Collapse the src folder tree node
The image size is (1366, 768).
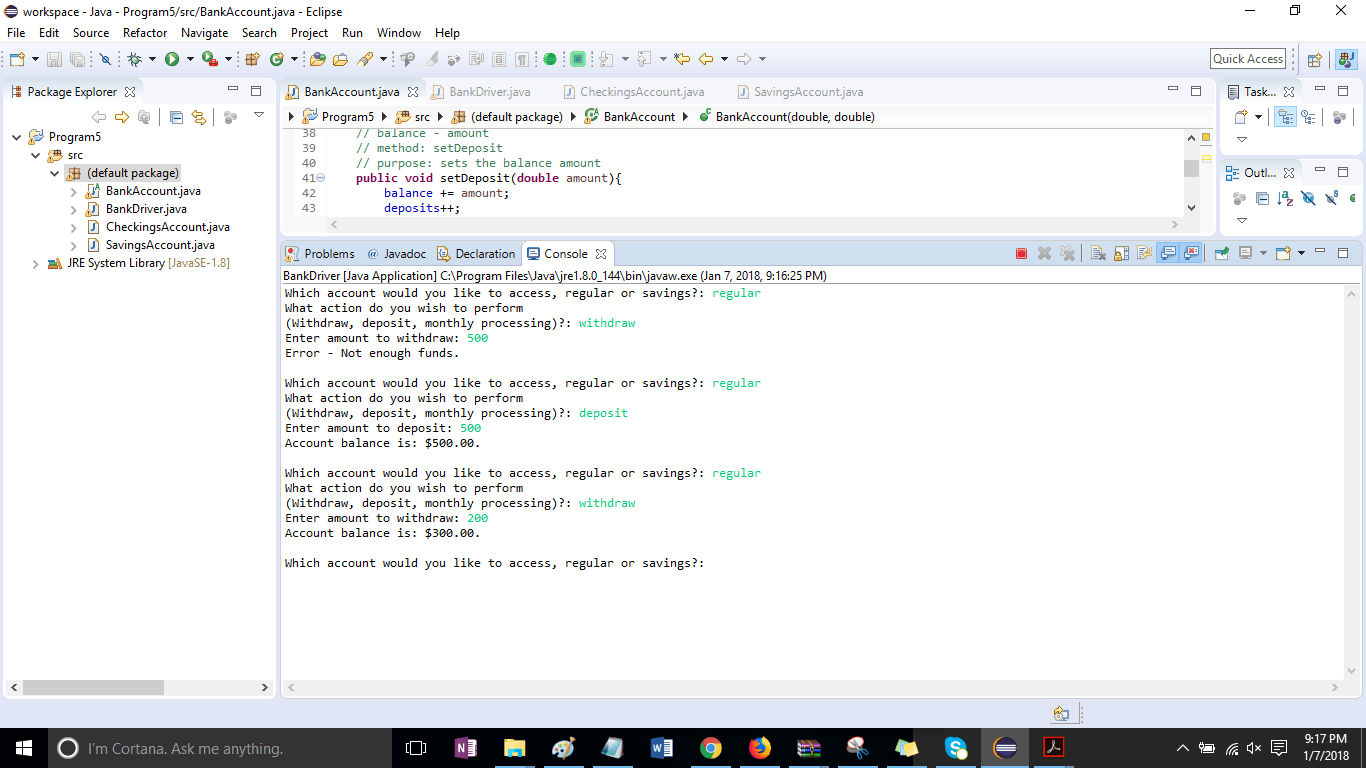(36, 155)
